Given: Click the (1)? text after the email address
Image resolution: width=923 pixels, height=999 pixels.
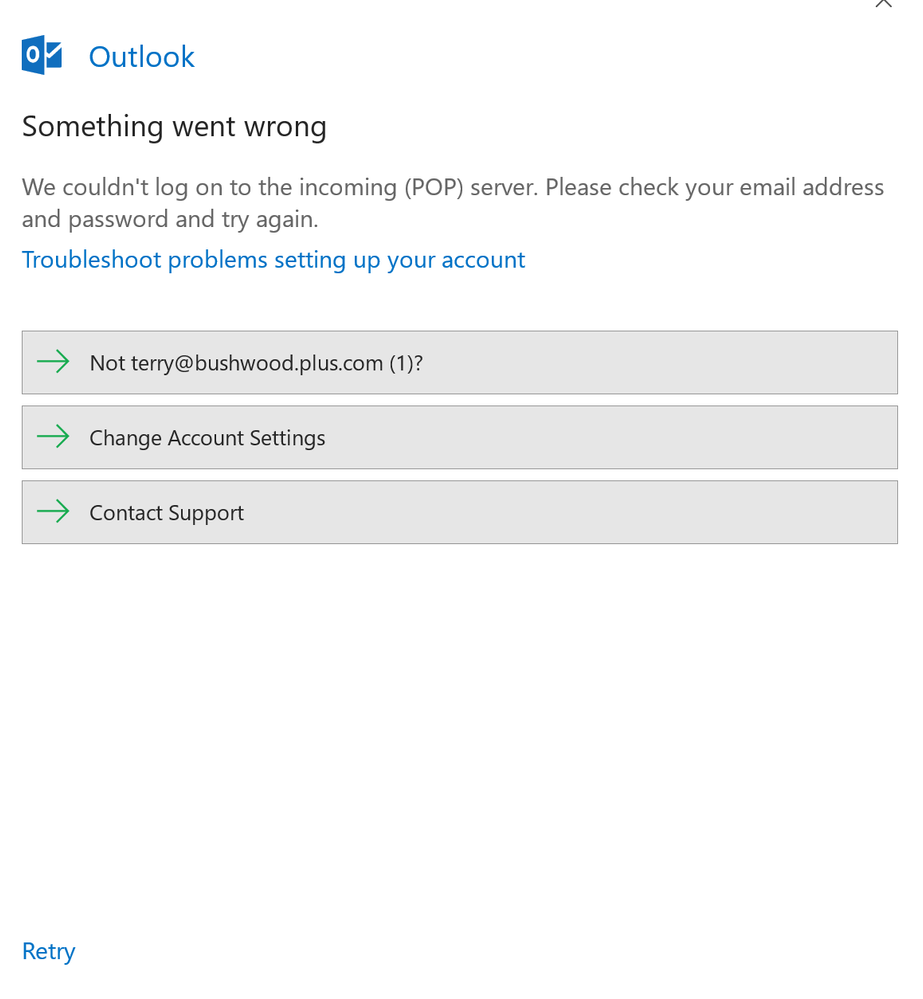Looking at the screenshot, I should [406, 363].
